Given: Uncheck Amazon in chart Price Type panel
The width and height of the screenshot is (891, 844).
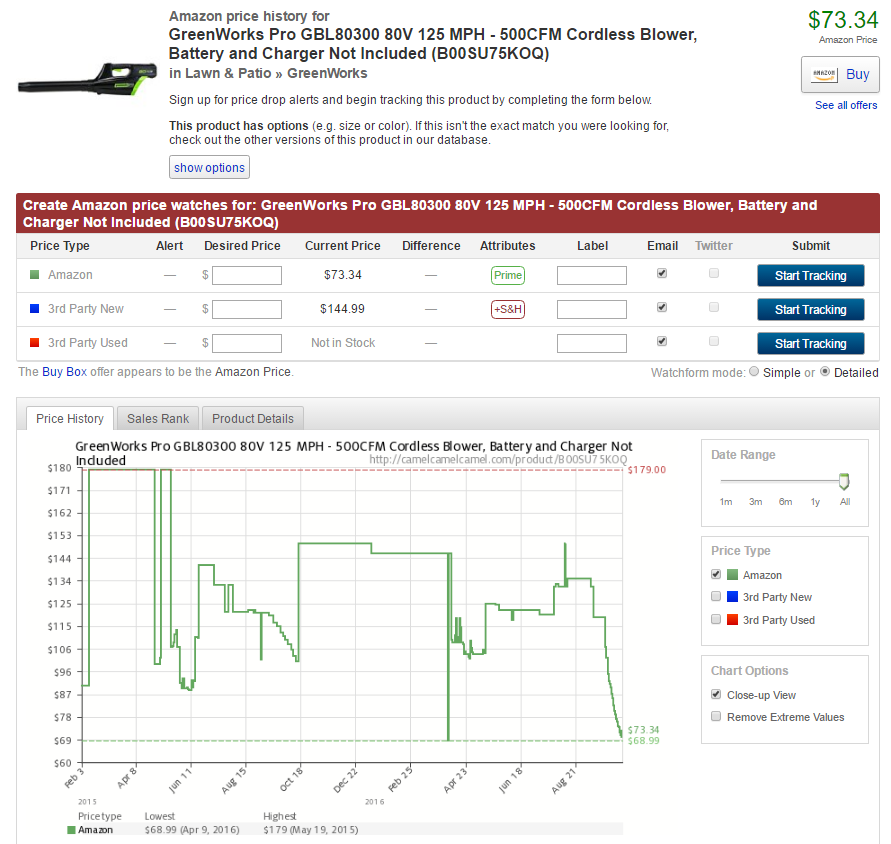Looking at the screenshot, I should [x=716, y=574].
